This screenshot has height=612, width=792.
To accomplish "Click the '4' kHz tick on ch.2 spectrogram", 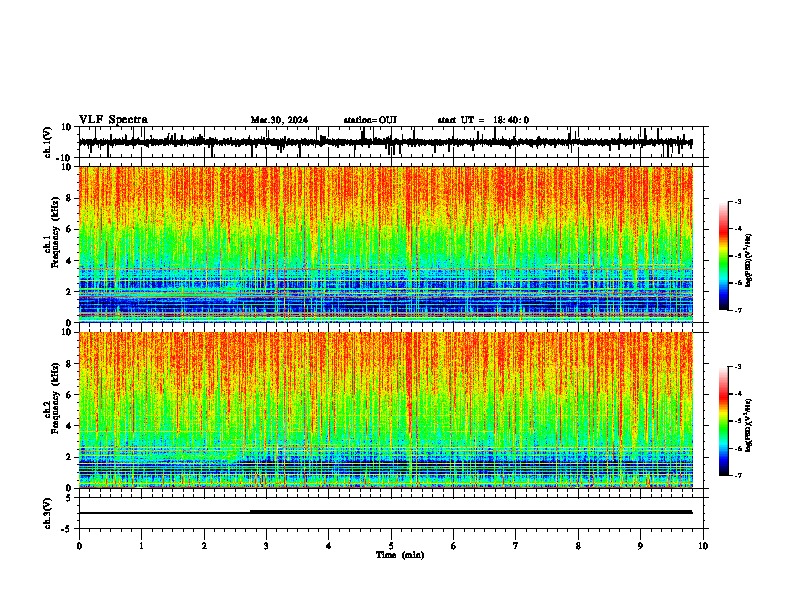I will (69, 426).
